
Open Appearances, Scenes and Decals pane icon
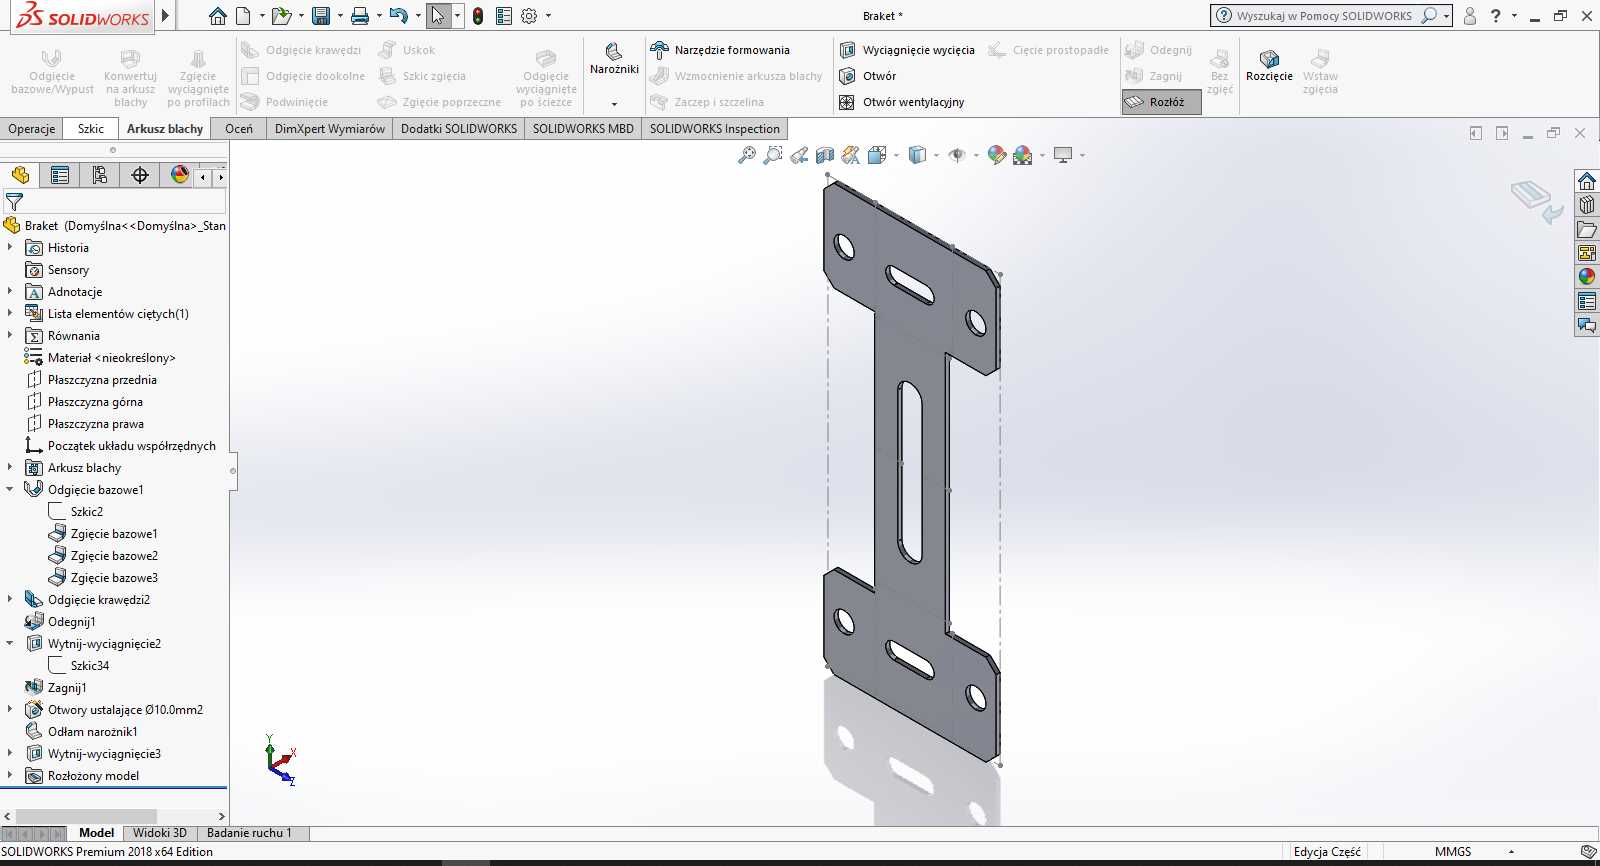(x=1587, y=277)
